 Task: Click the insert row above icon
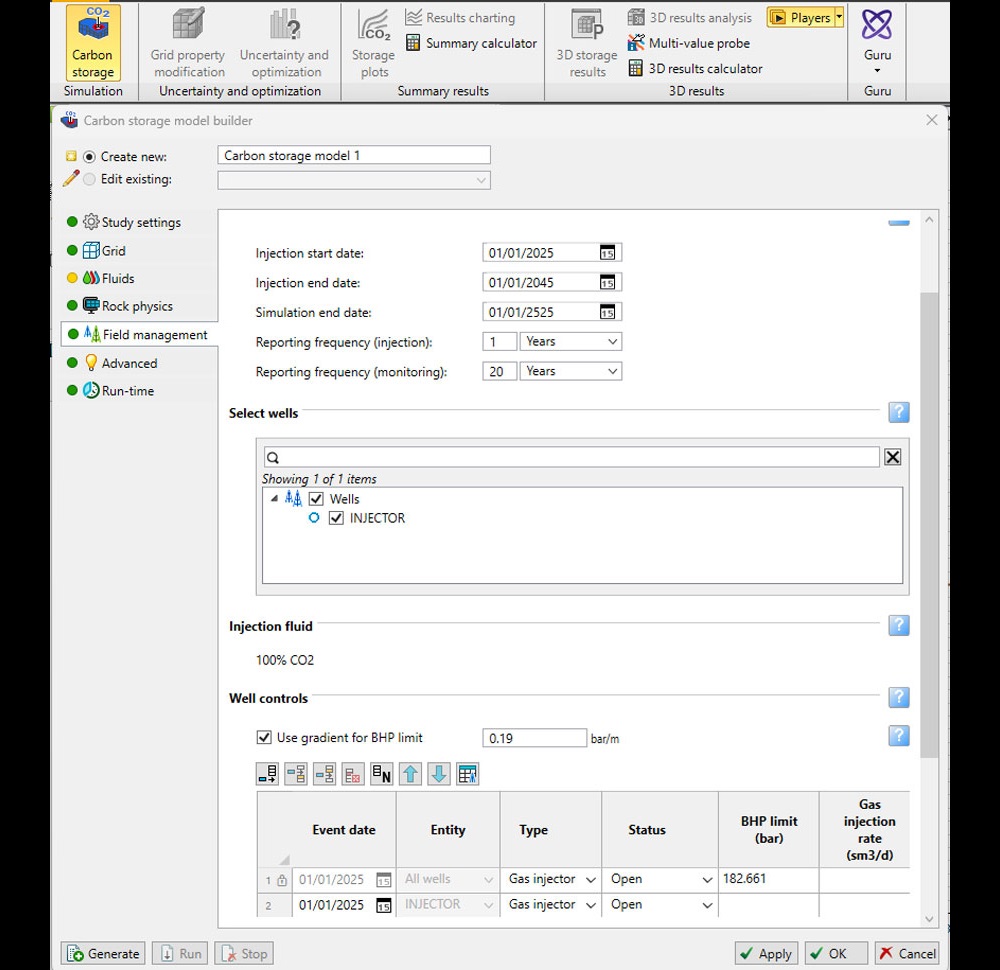pyautogui.click(x=296, y=774)
